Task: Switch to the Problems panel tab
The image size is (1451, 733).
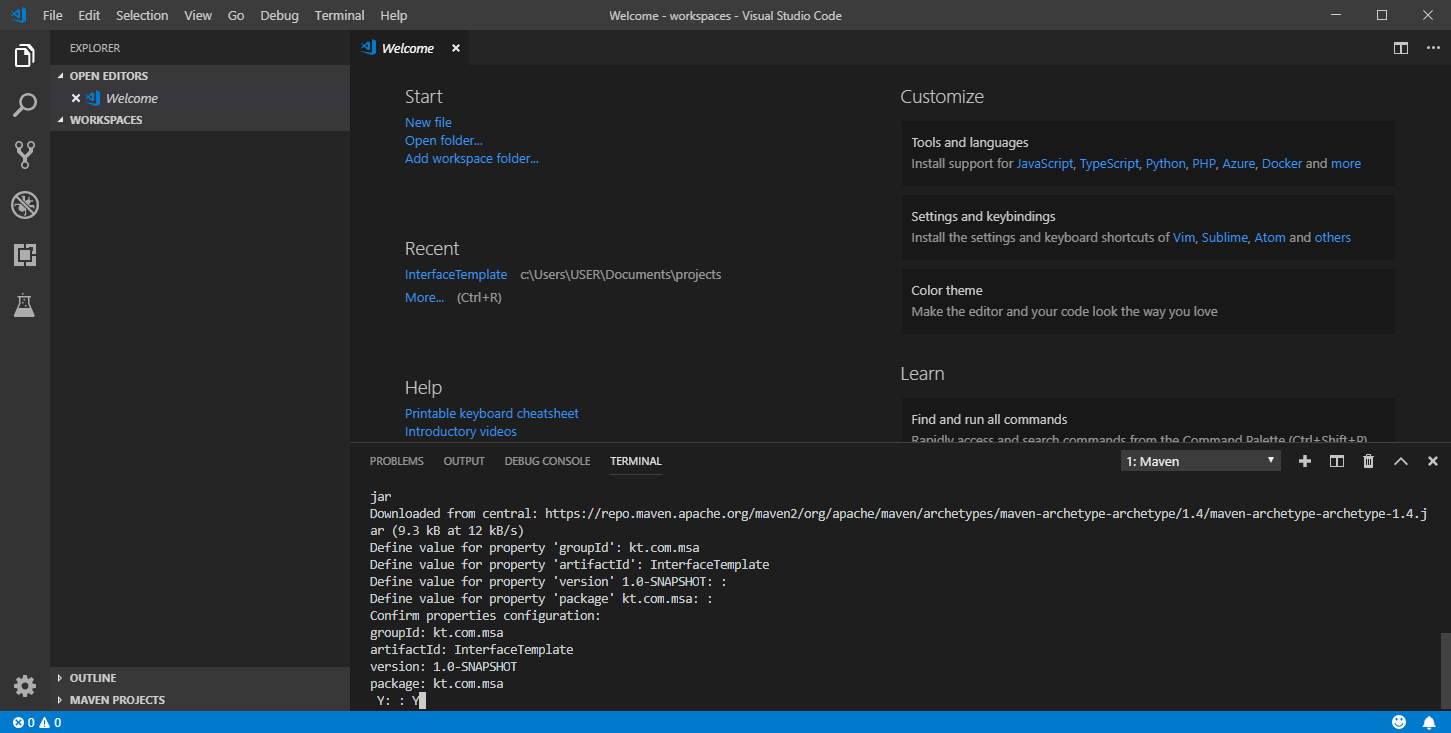Action: [397, 461]
